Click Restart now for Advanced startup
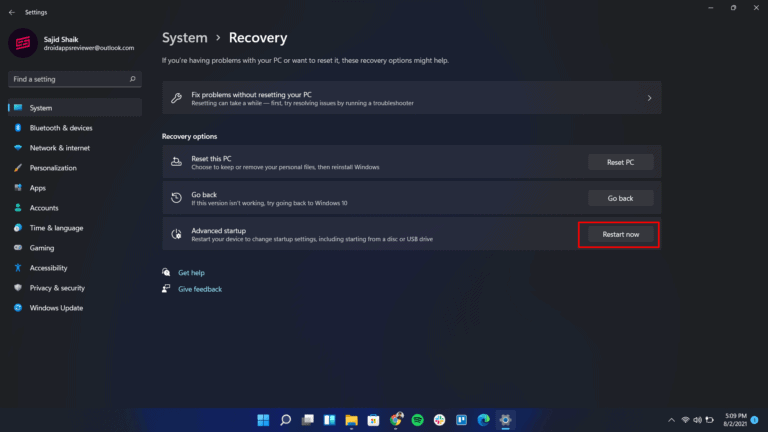This screenshot has width=768, height=432. tap(621, 235)
